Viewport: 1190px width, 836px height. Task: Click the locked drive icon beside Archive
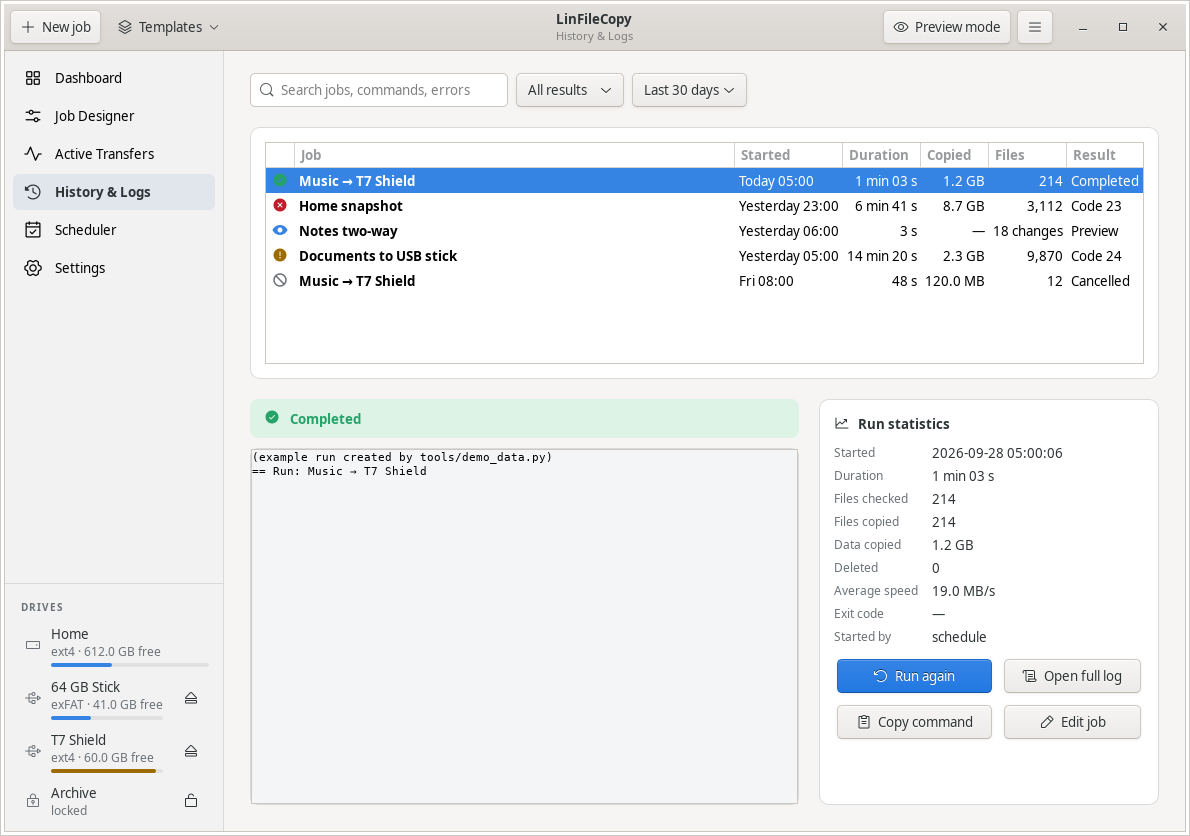pos(33,801)
